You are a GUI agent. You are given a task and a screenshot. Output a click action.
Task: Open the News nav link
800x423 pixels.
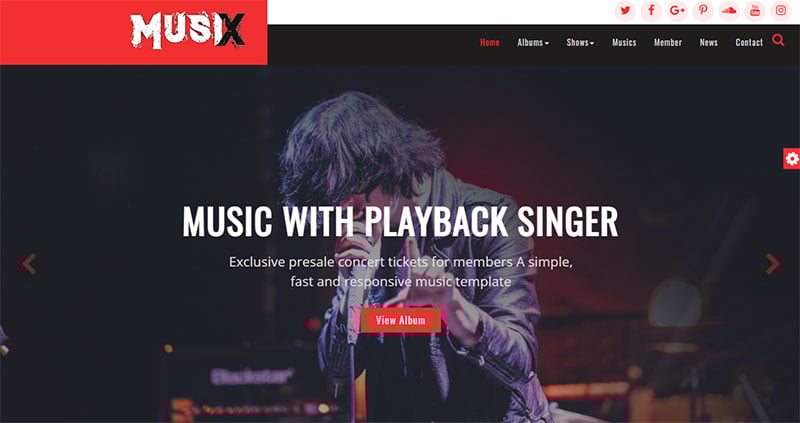[x=709, y=43]
